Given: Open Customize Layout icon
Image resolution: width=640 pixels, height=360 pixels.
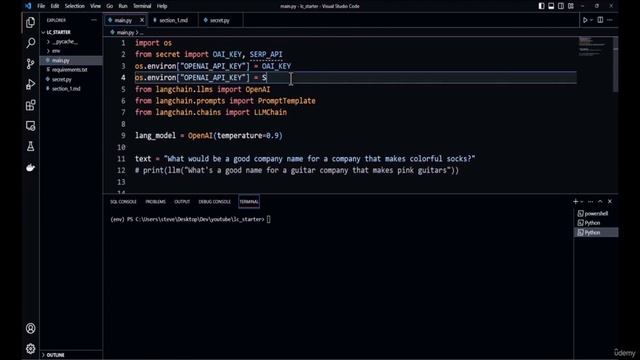Looking at the screenshot, I should [x=571, y=6].
